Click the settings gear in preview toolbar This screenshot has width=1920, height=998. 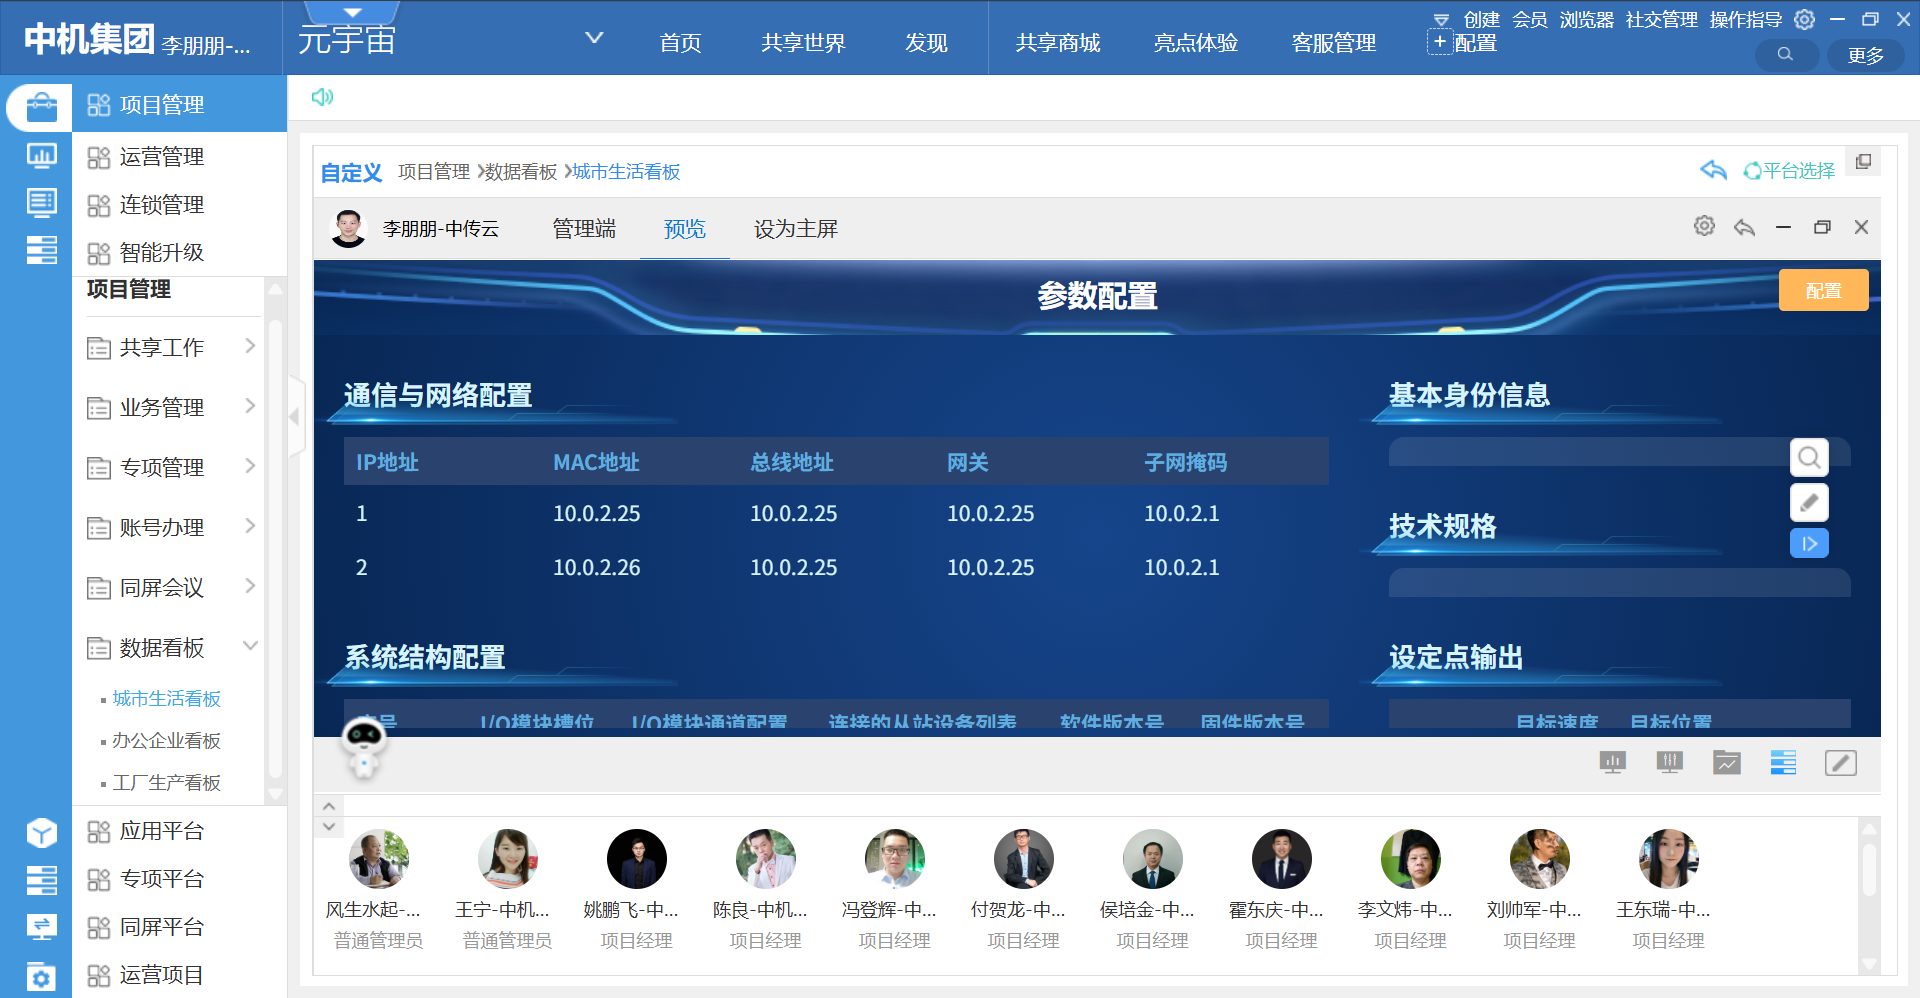coord(1704,227)
